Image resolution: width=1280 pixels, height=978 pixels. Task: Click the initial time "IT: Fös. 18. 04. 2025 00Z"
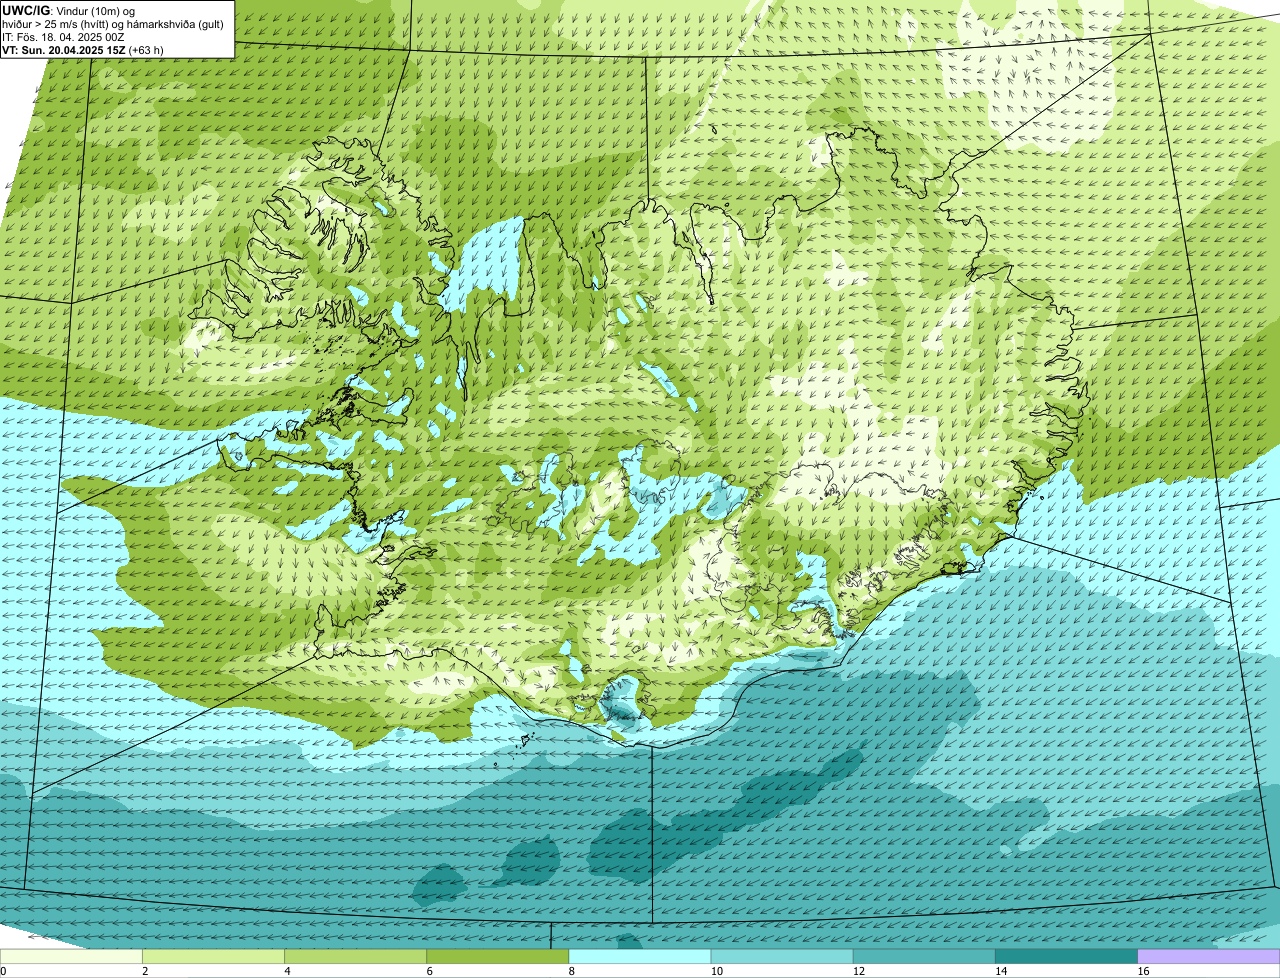click(64, 36)
